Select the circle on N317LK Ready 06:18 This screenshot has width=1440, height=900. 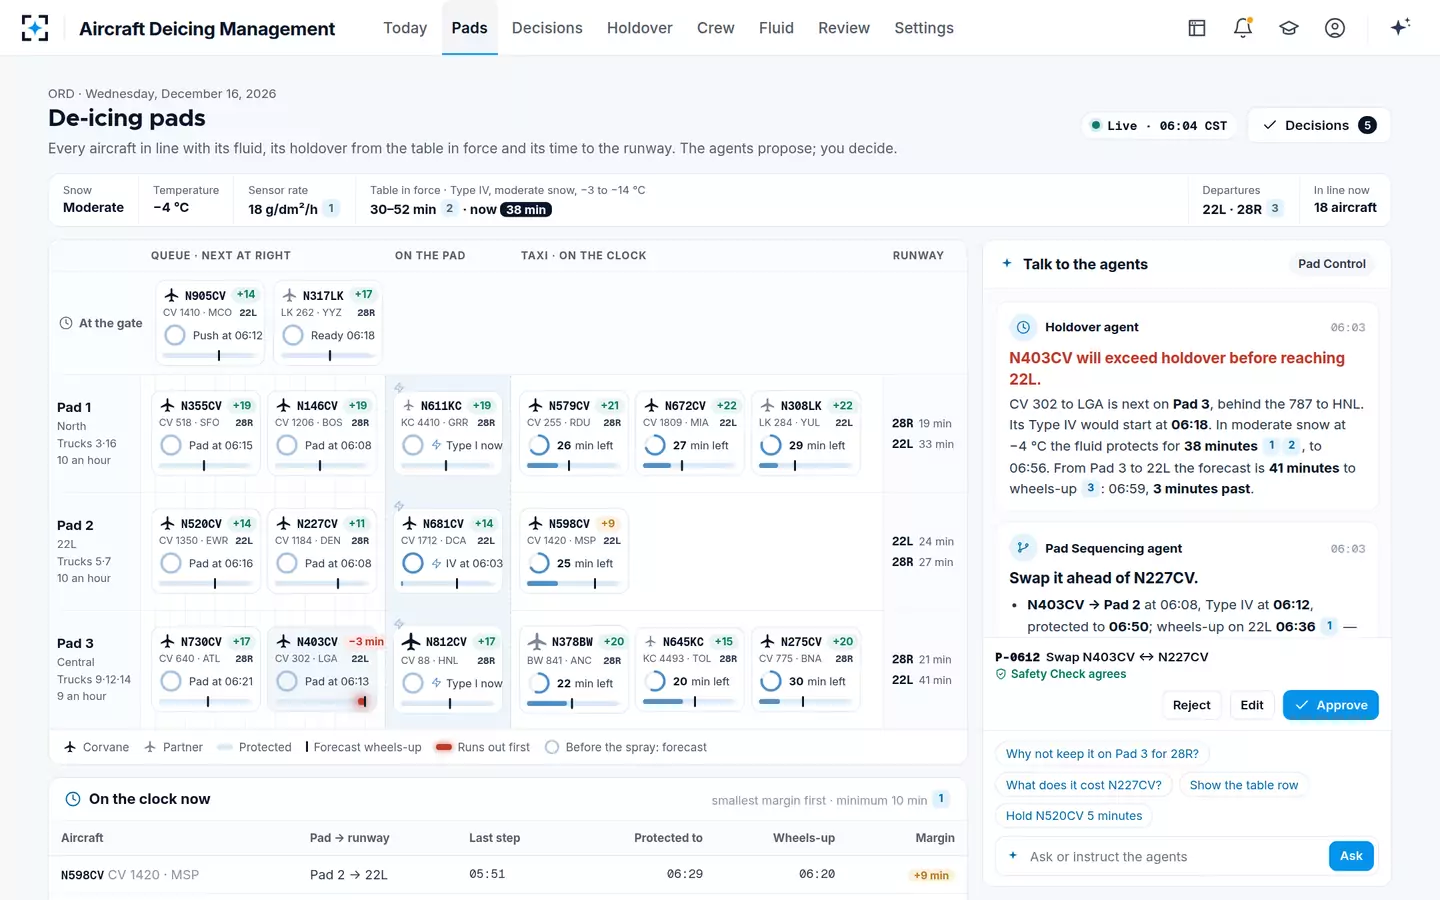(293, 335)
